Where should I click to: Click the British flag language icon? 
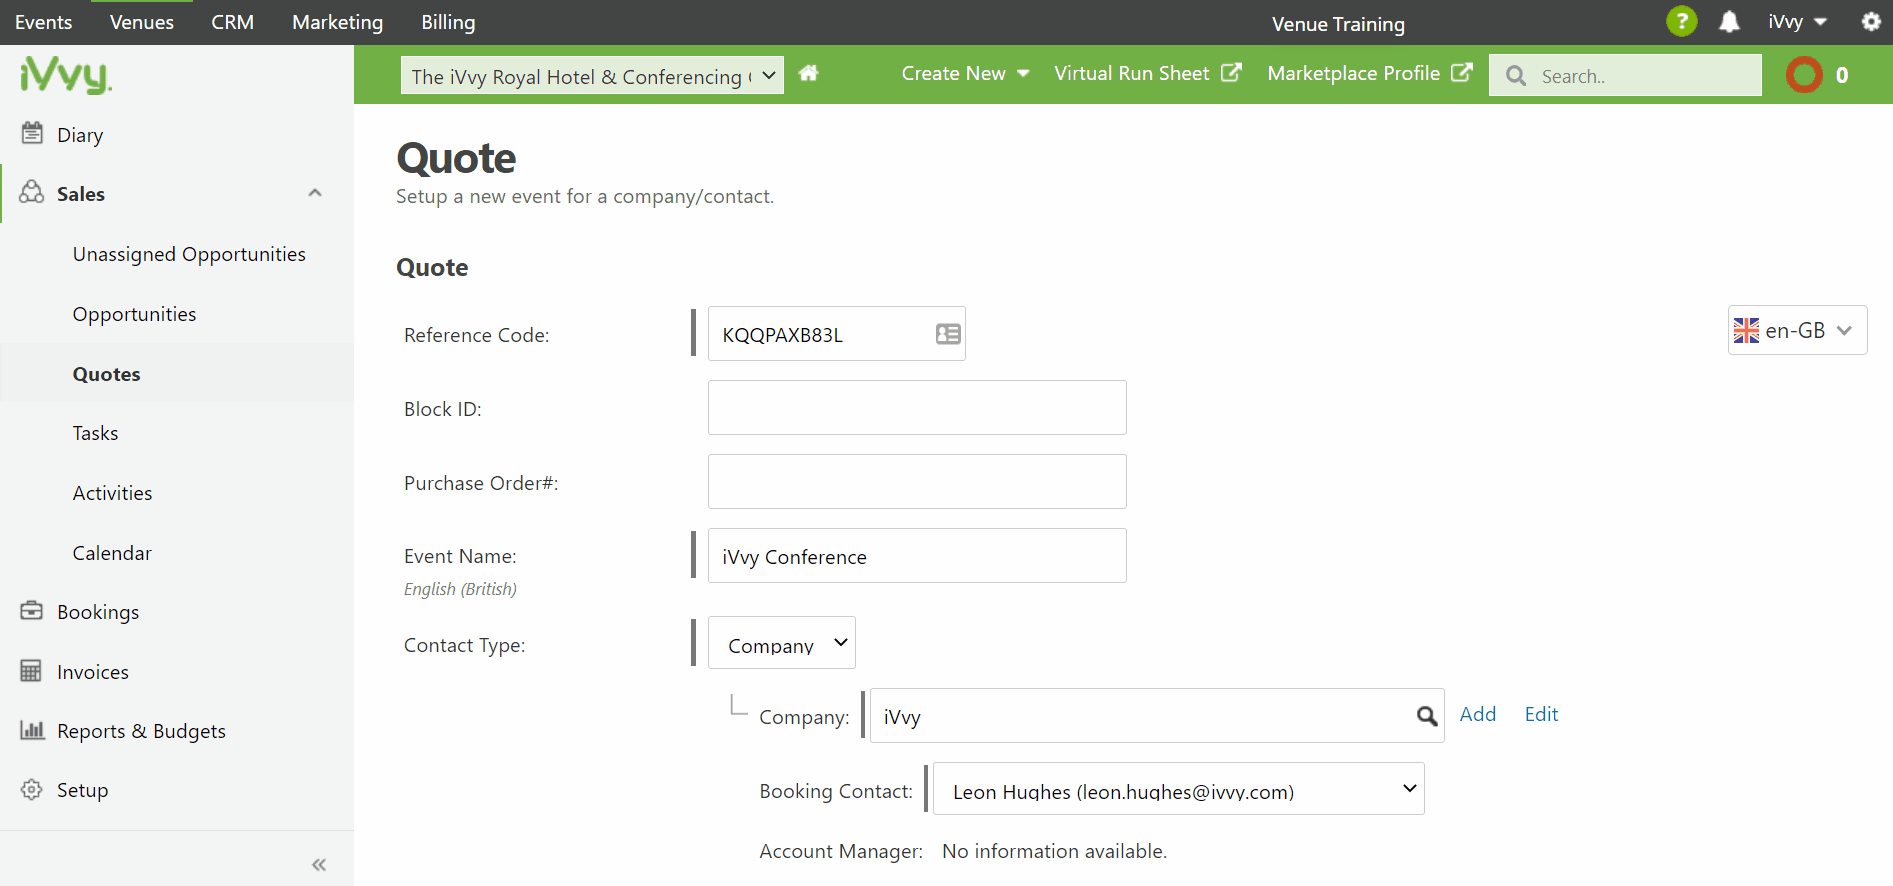click(1746, 330)
